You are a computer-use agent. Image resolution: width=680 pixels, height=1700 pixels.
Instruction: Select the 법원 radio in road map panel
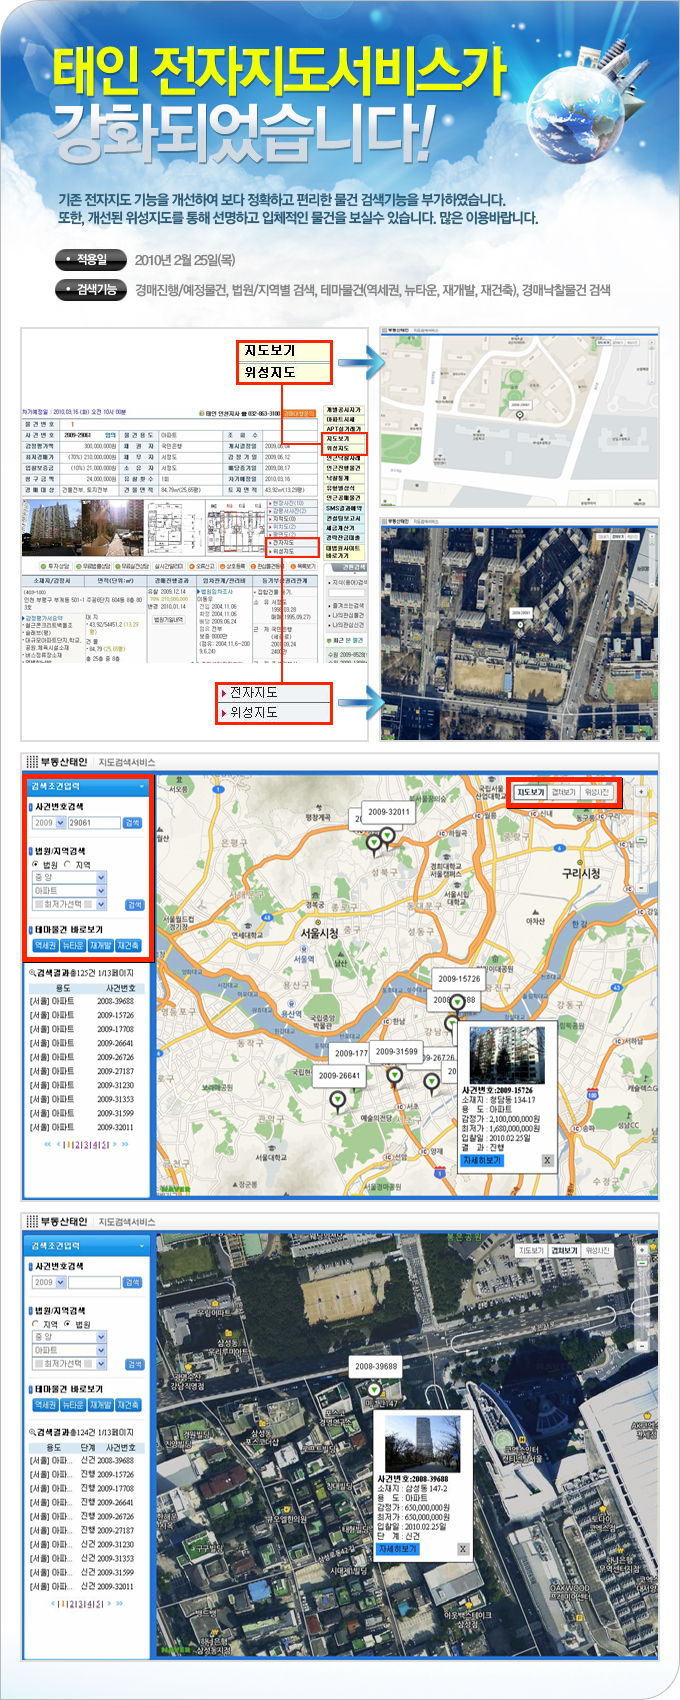point(36,865)
